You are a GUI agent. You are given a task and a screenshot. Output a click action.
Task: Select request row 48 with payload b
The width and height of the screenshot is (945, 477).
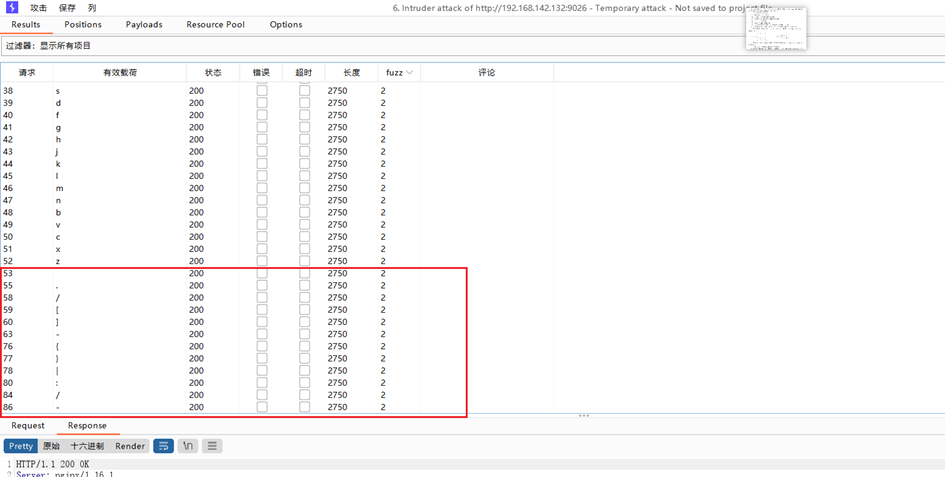[277, 212]
